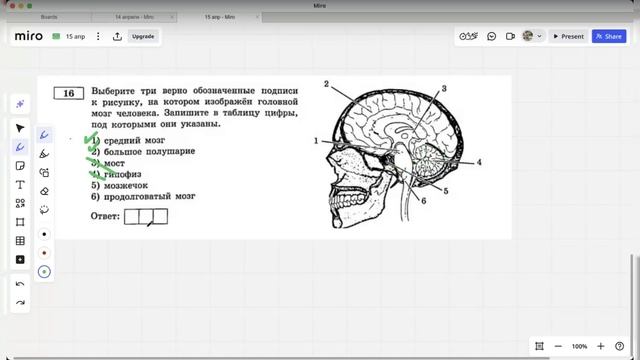Select the red pen color
Screen dimensions: 640x360
pos(44,253)
